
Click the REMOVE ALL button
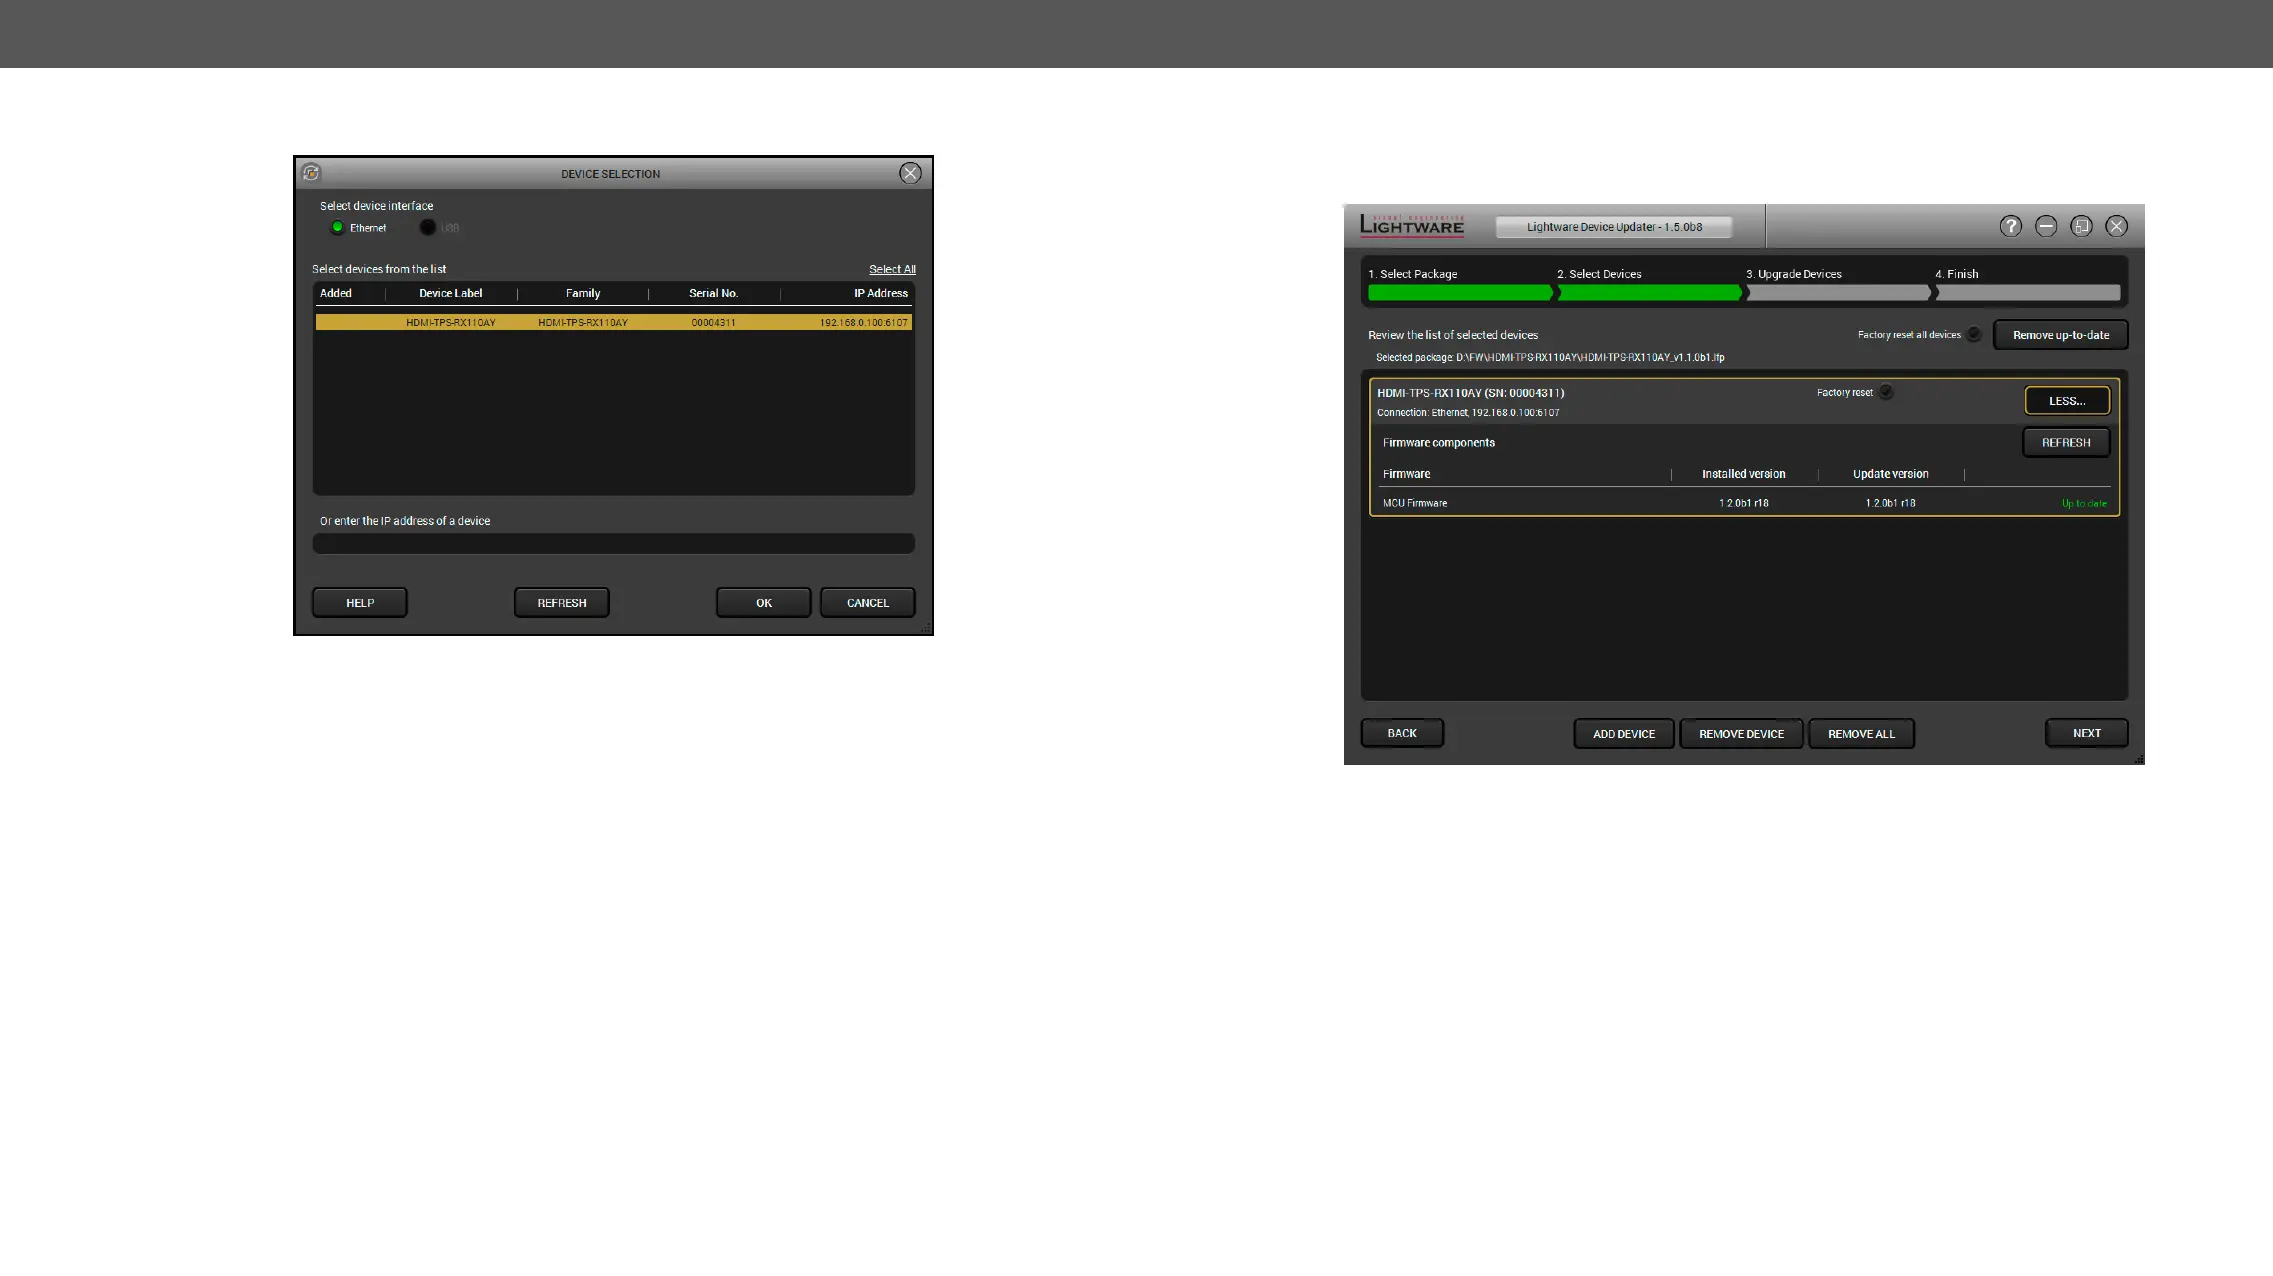1861,734
